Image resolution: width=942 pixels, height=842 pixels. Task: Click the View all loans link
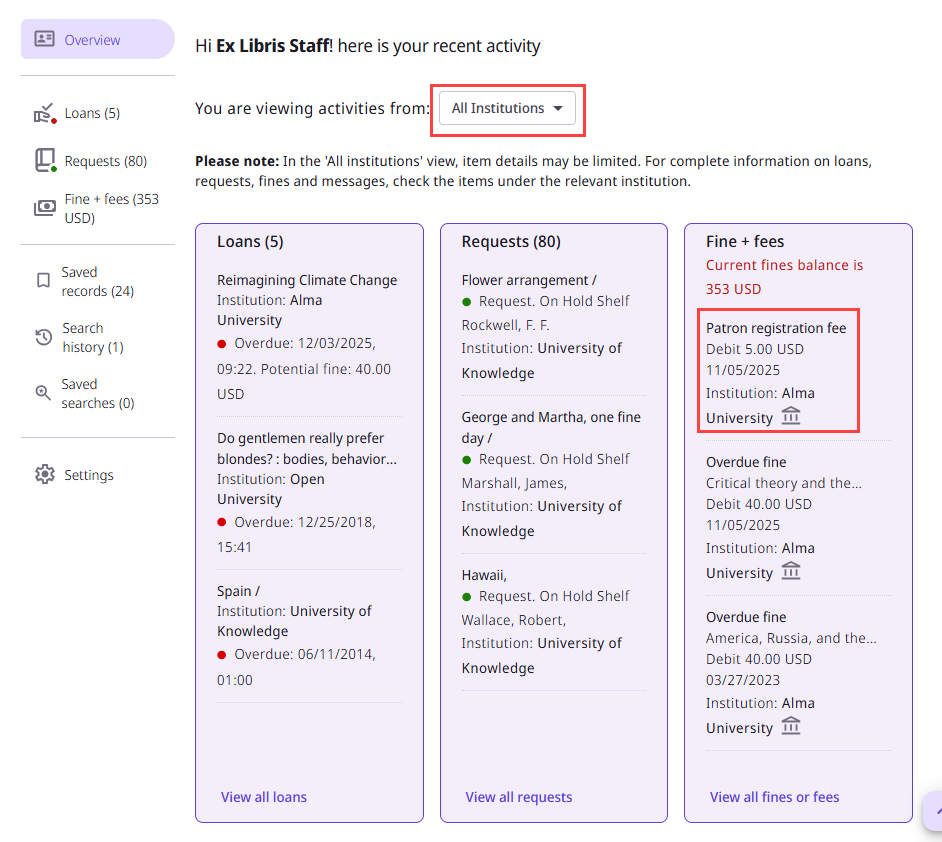pos(264,797)
